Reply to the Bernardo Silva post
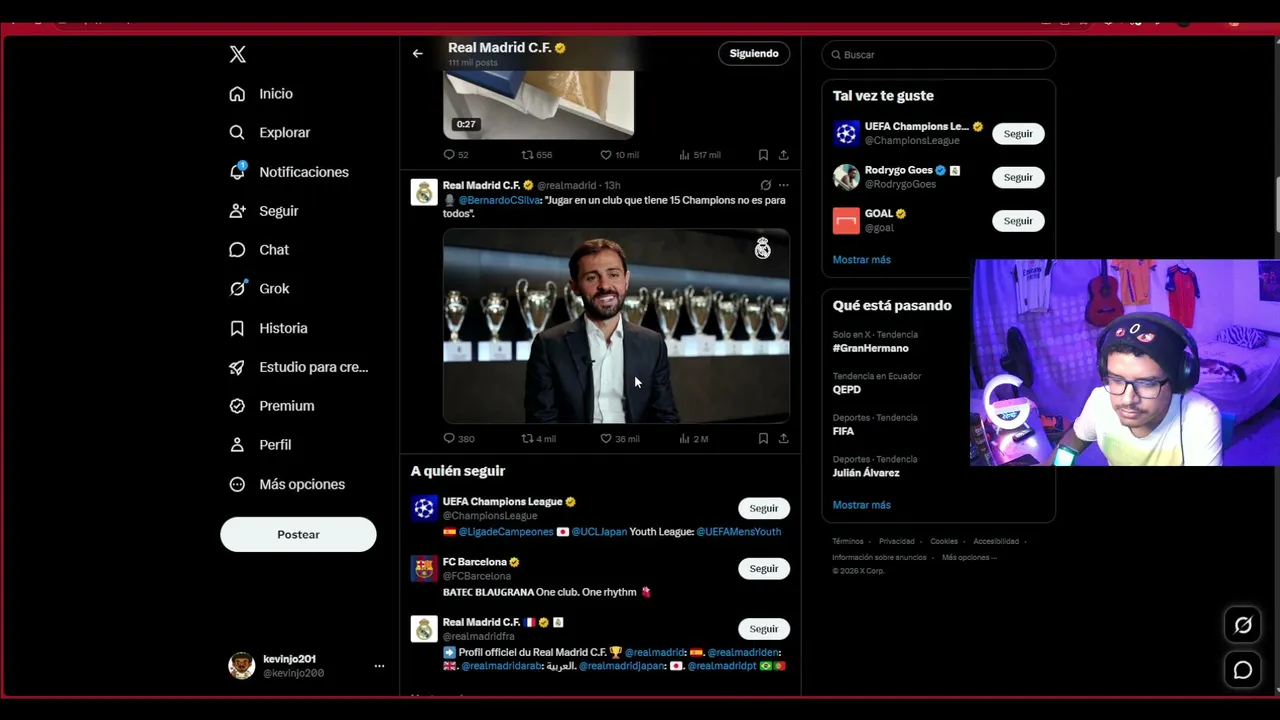 point(449,438)
